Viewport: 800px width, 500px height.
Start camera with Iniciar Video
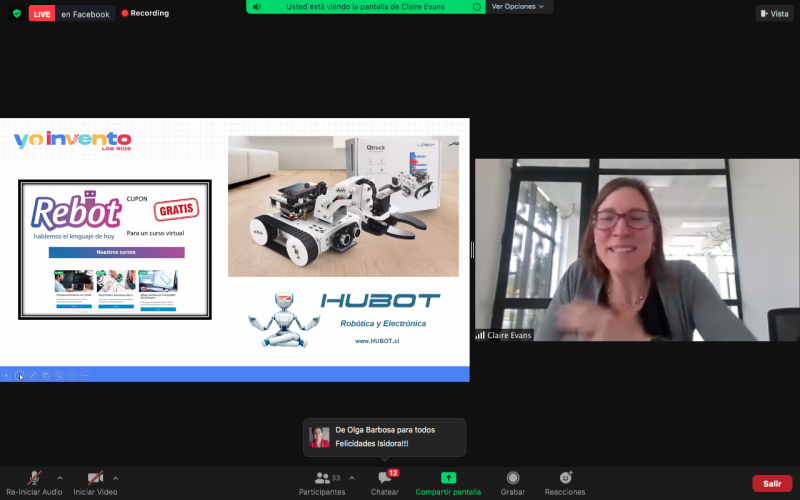[95, 483]
